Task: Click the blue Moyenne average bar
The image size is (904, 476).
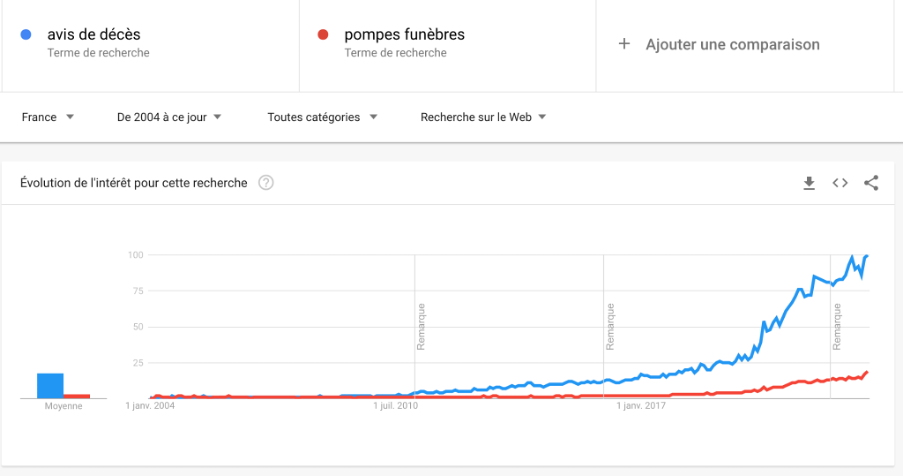Action: tap(50, 386)
